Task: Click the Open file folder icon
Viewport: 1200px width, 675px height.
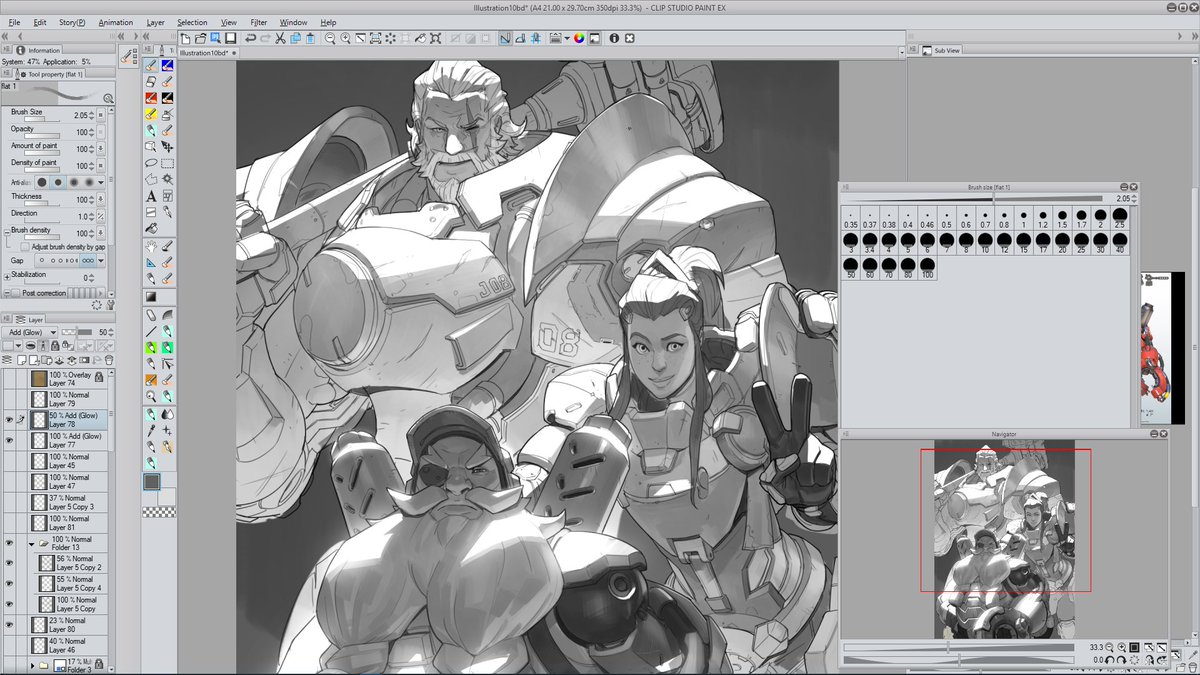Action: [200, 39]
